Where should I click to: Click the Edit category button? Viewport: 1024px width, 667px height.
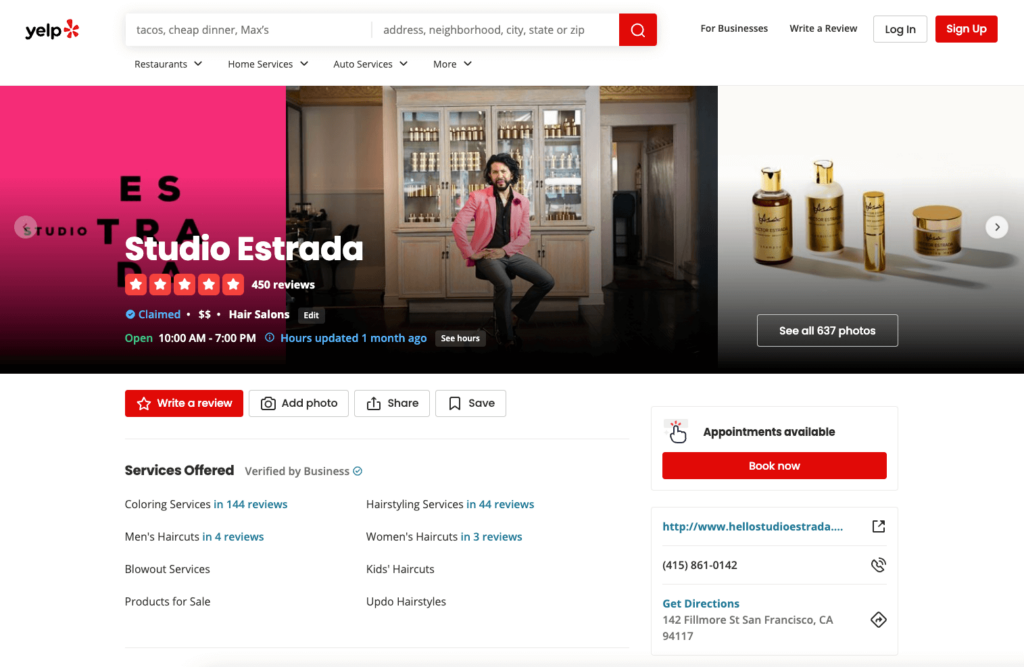(312, 315)
